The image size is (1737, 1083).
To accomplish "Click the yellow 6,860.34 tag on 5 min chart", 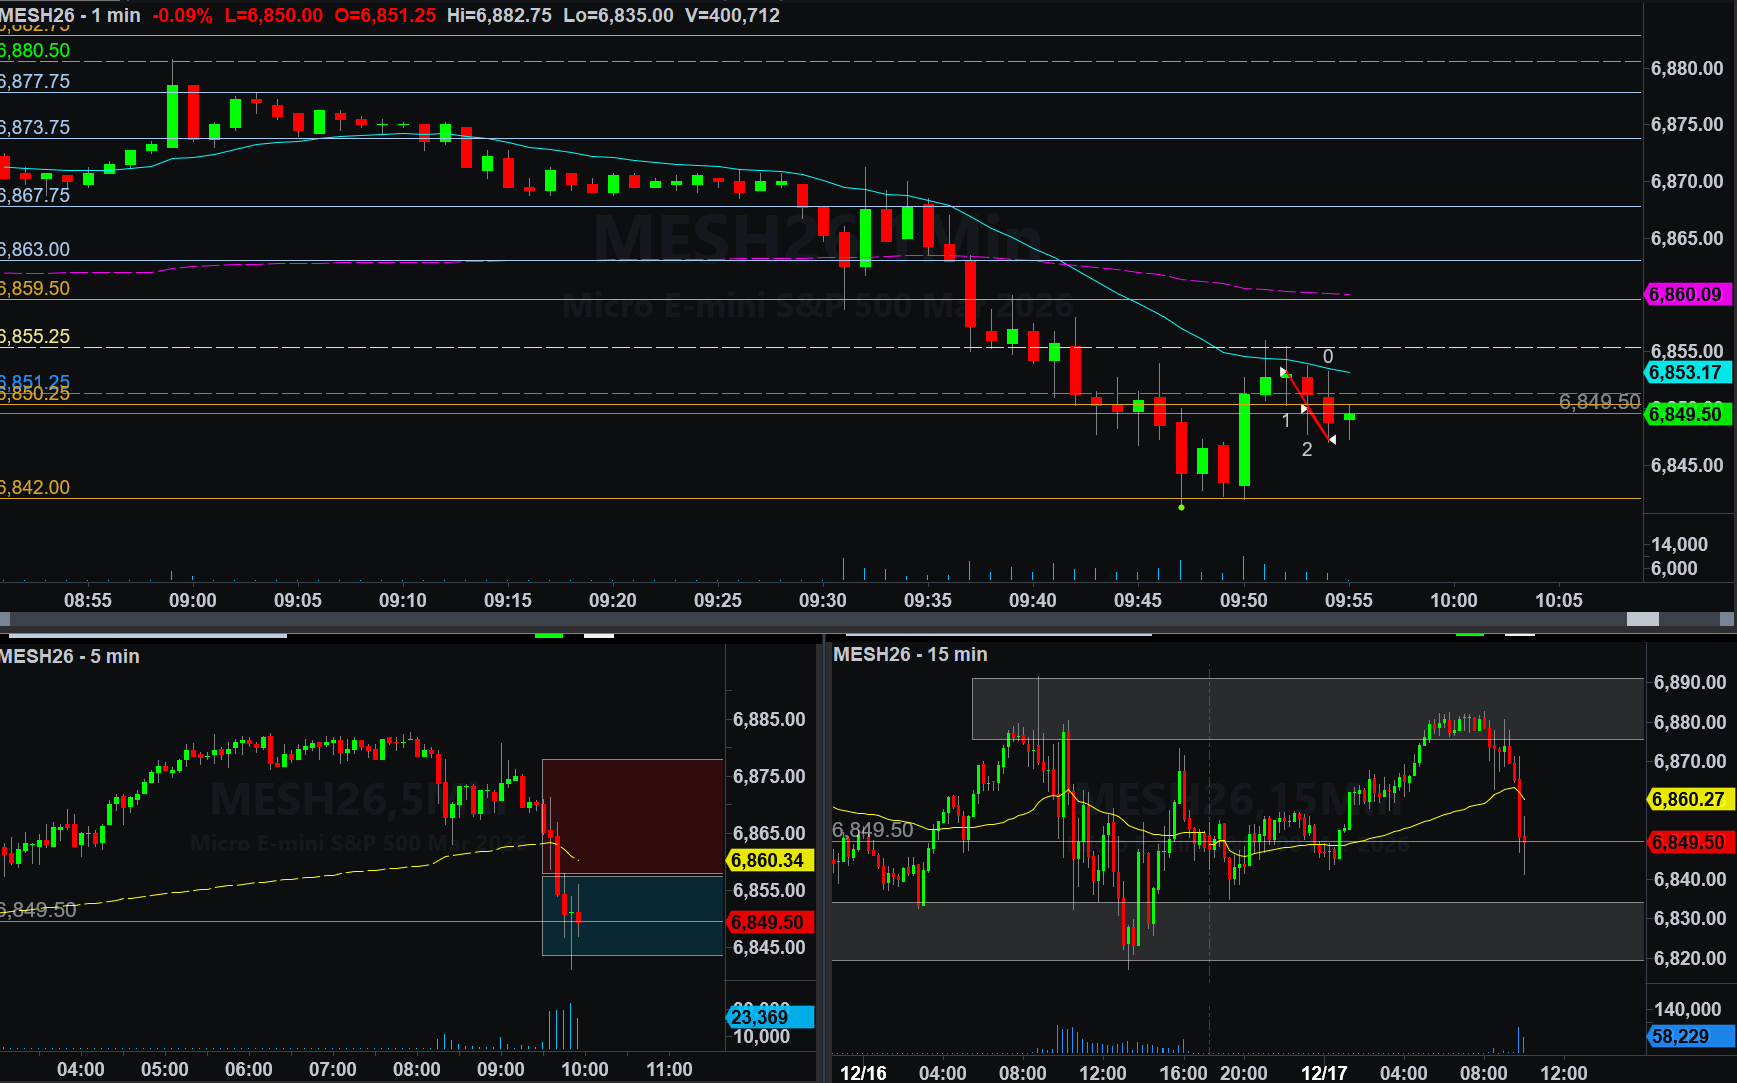I will (768, 861).
